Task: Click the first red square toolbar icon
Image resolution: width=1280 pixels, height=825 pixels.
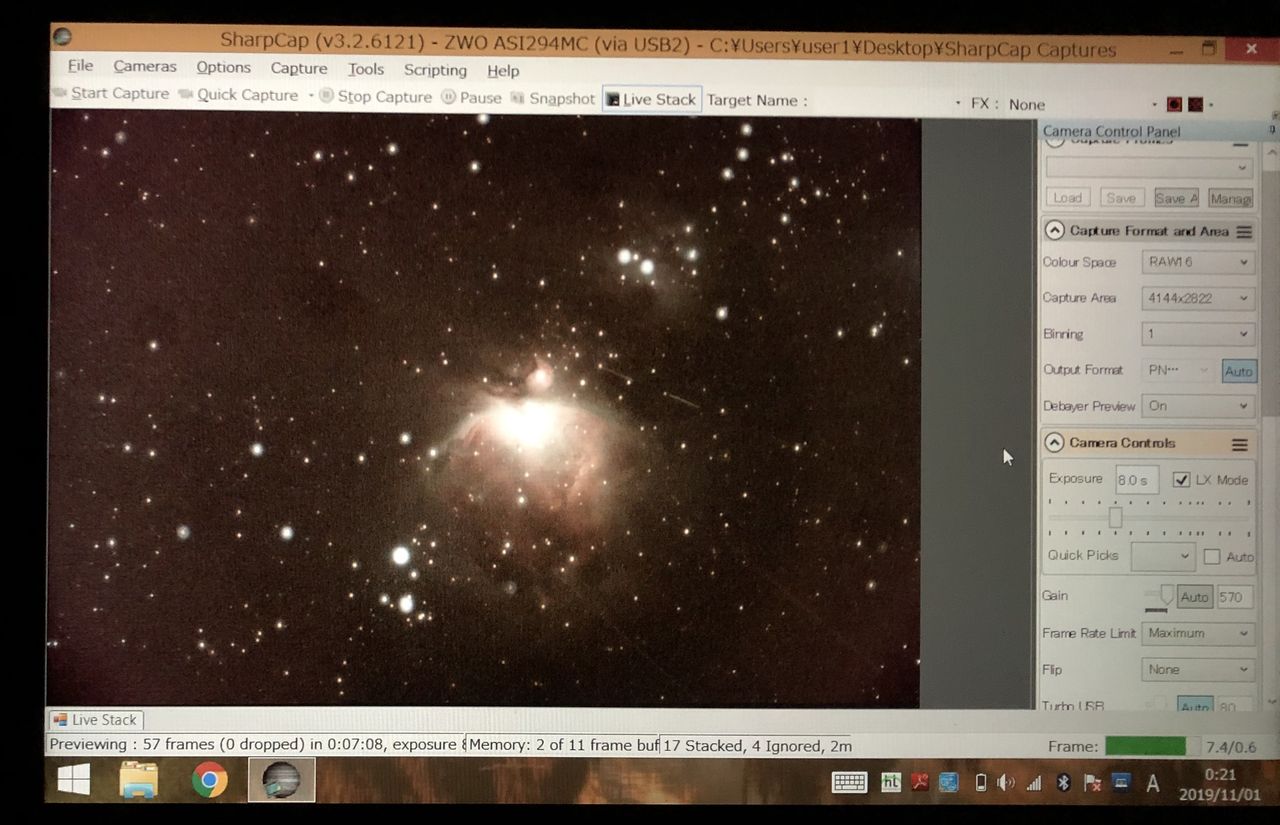Action: [1174, 104]
